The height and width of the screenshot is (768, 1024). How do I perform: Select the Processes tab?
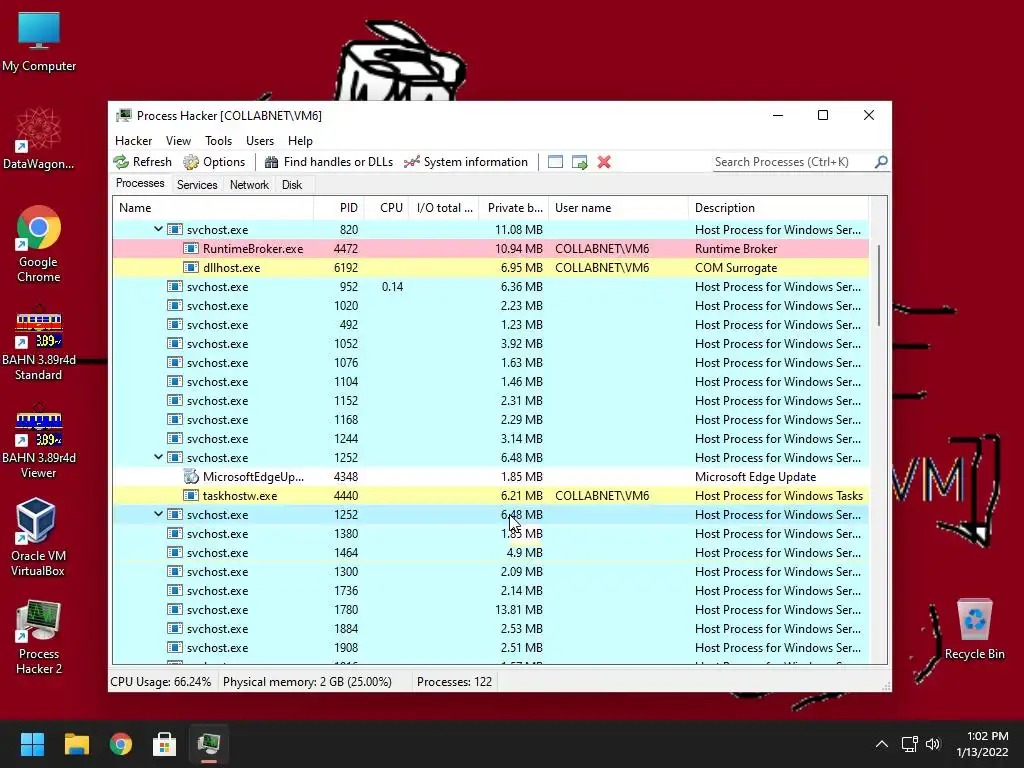140,184
